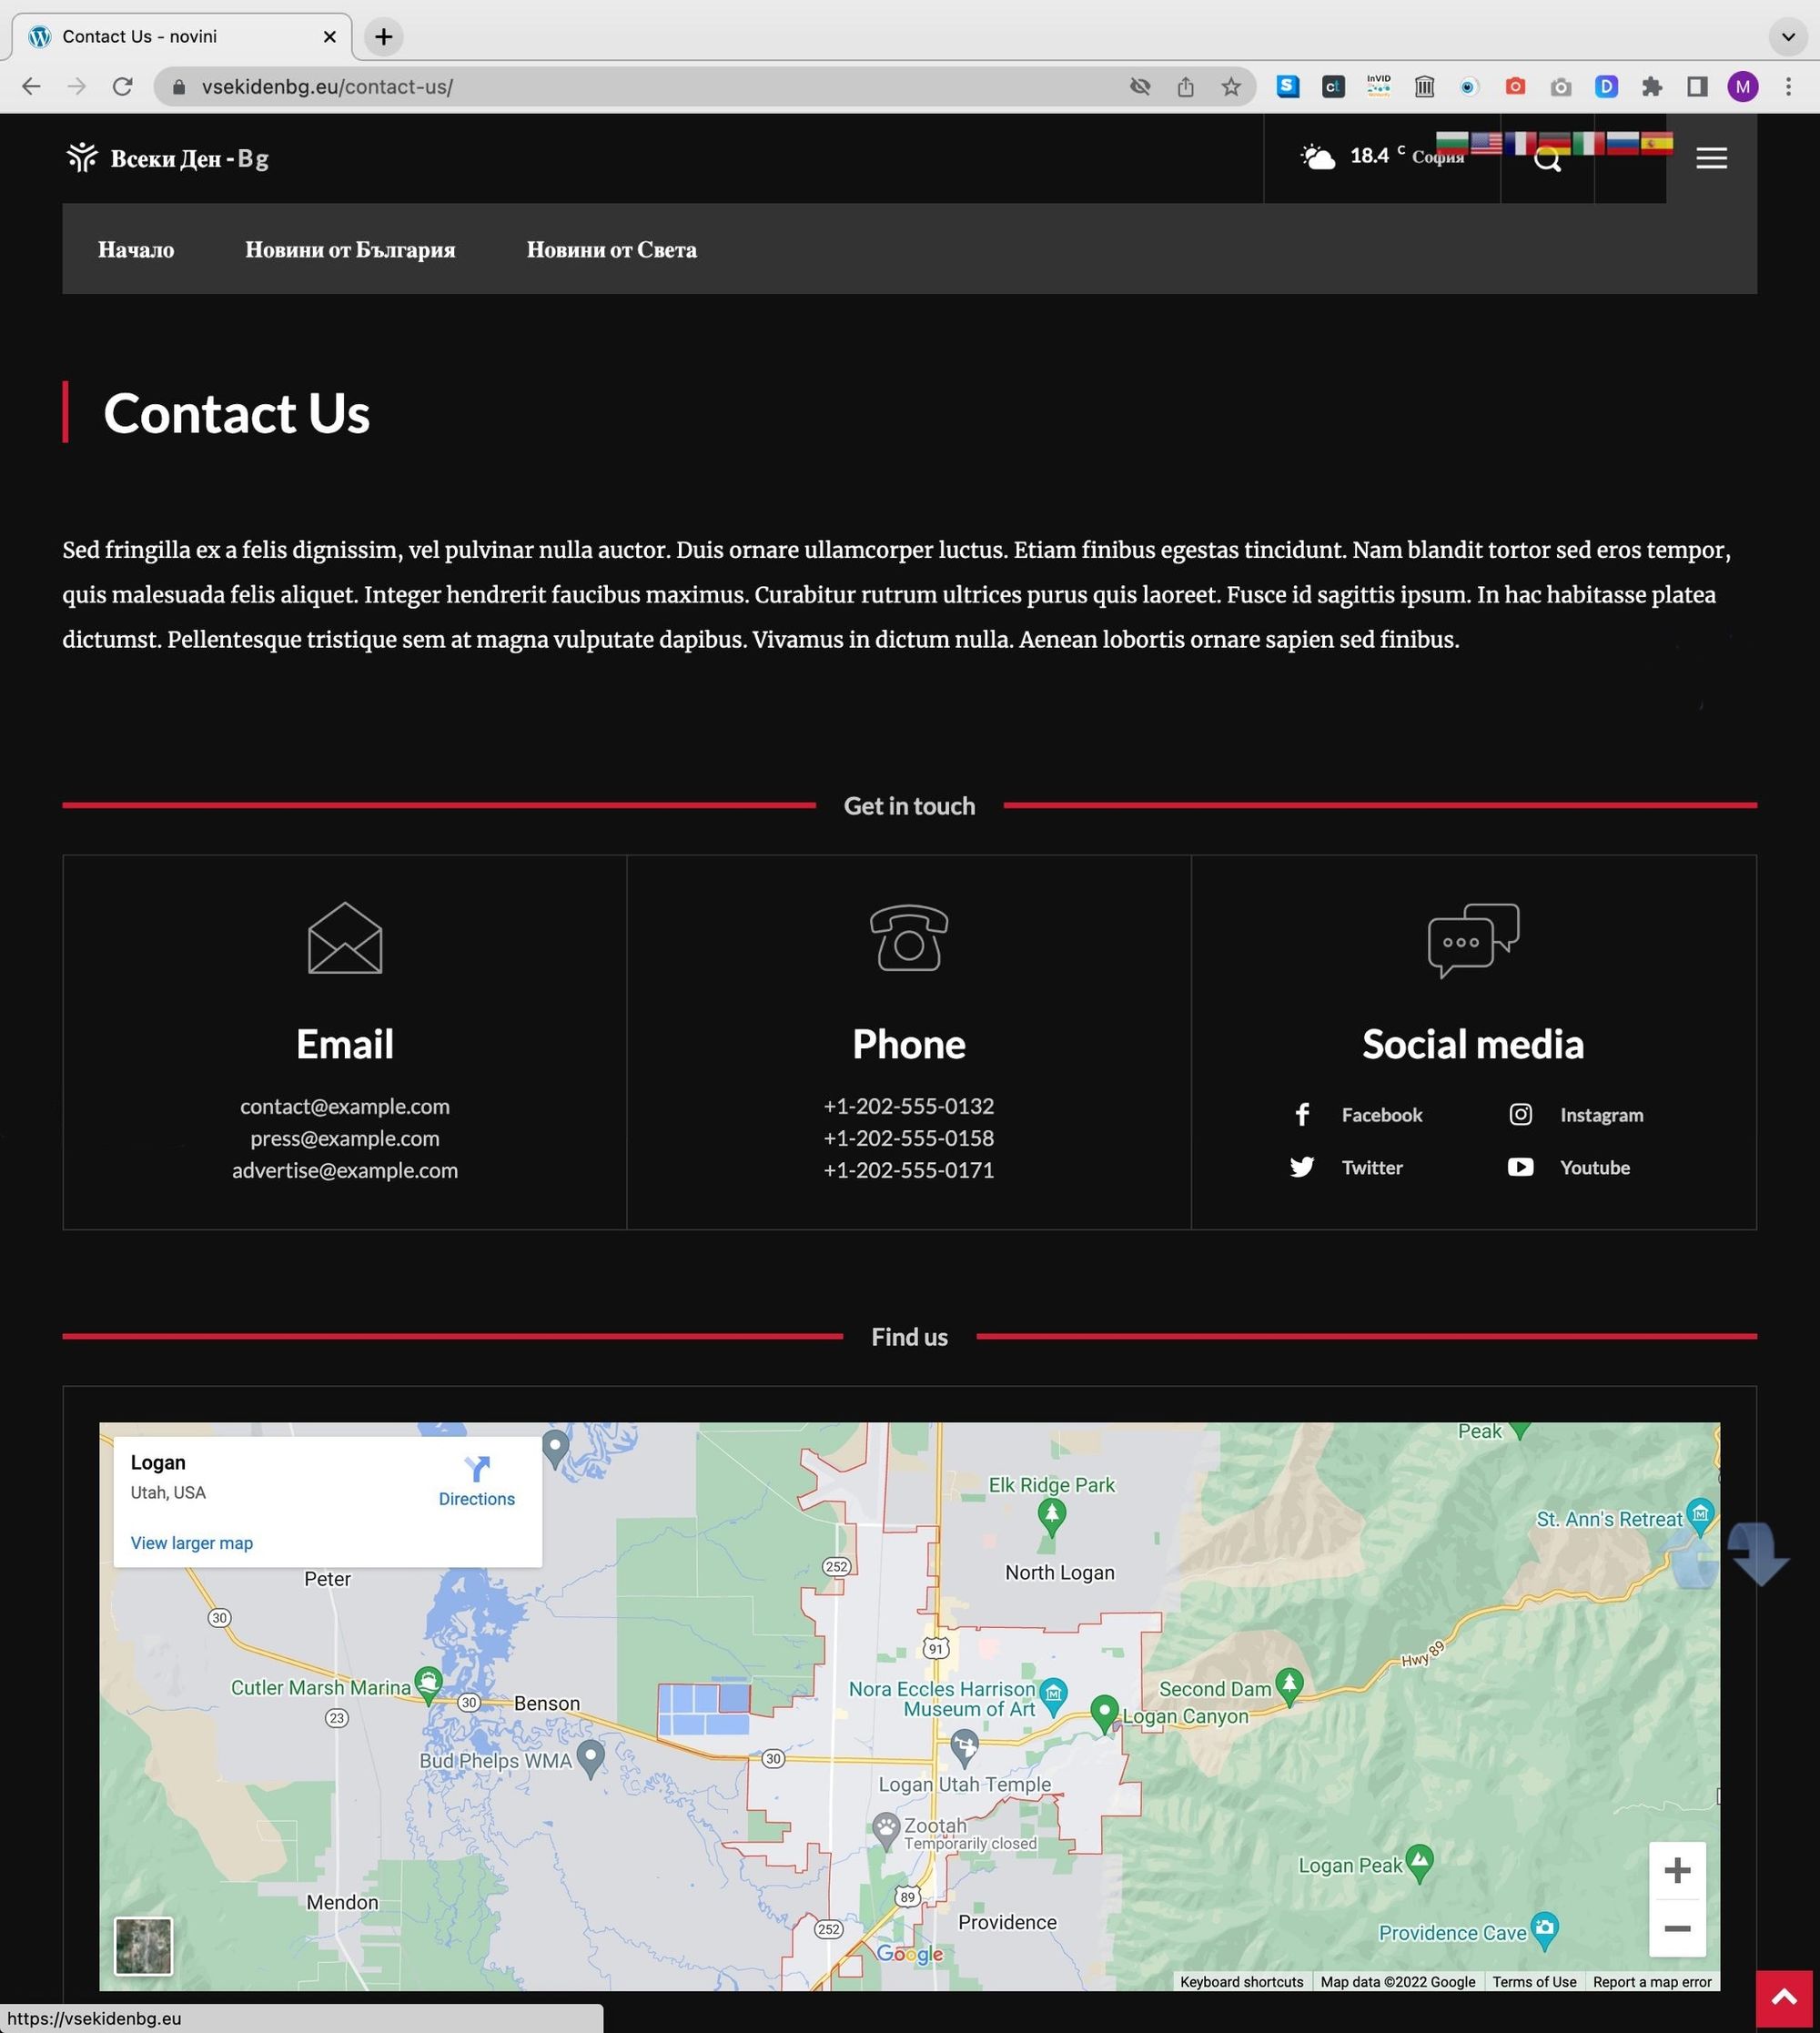Open Chrome's Extensions puzzle icon
Image resolution: width=1820 pixels, height=2033 pixels.
click(x=1652, y=87)
